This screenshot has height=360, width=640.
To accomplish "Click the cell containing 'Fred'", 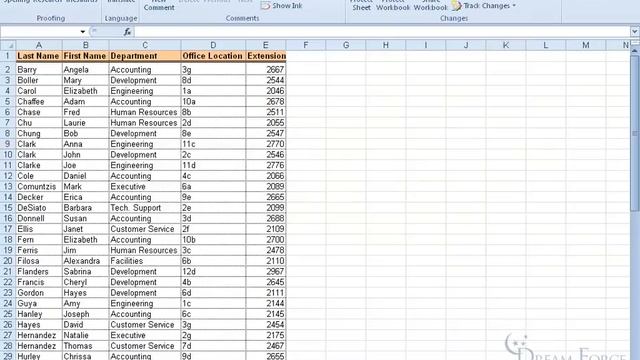I will tap(85, 112).
